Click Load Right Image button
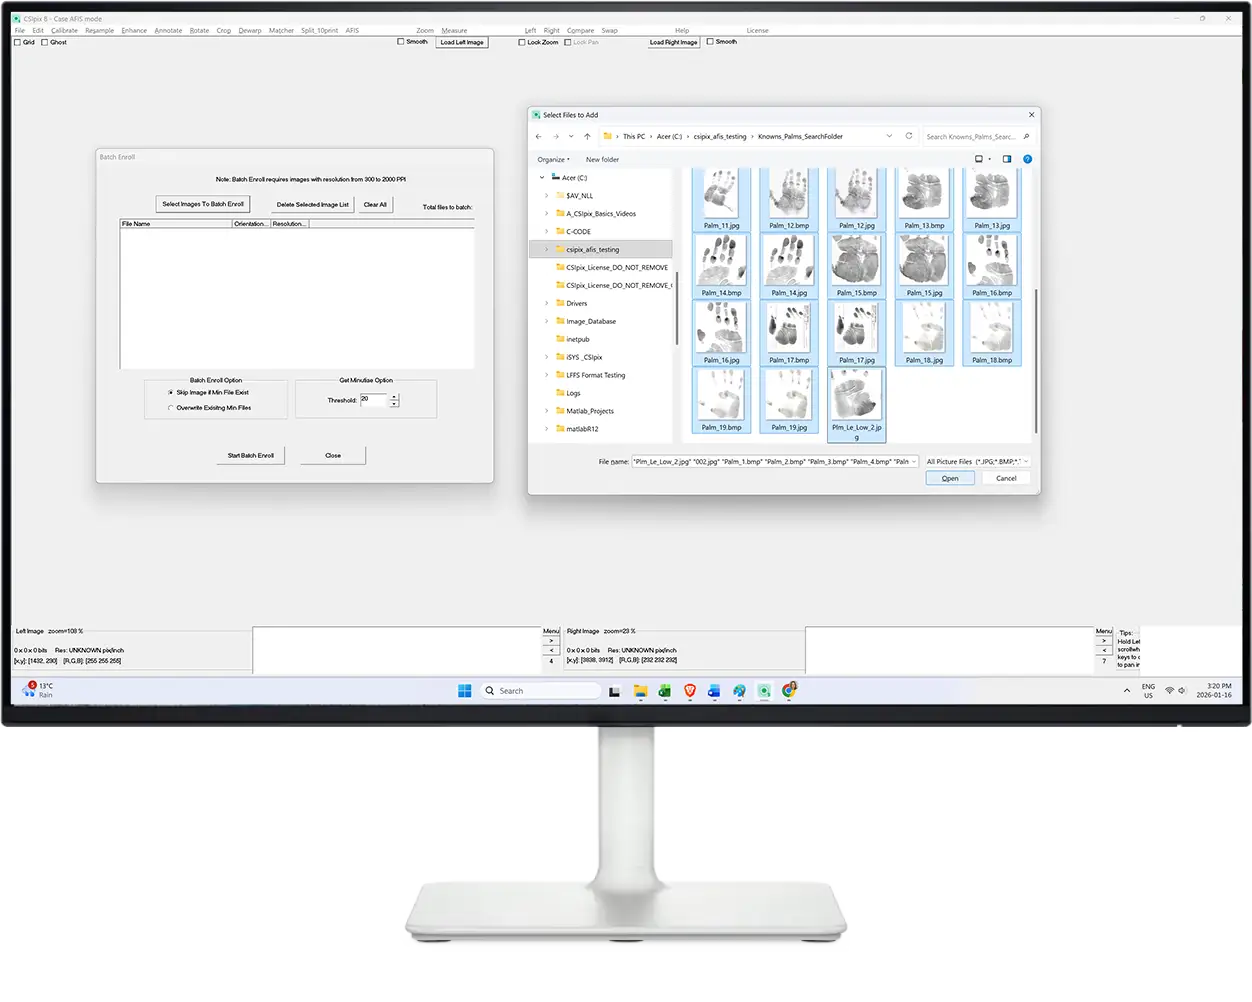This screenshot has width=1252, height=1002. [673, 42]
